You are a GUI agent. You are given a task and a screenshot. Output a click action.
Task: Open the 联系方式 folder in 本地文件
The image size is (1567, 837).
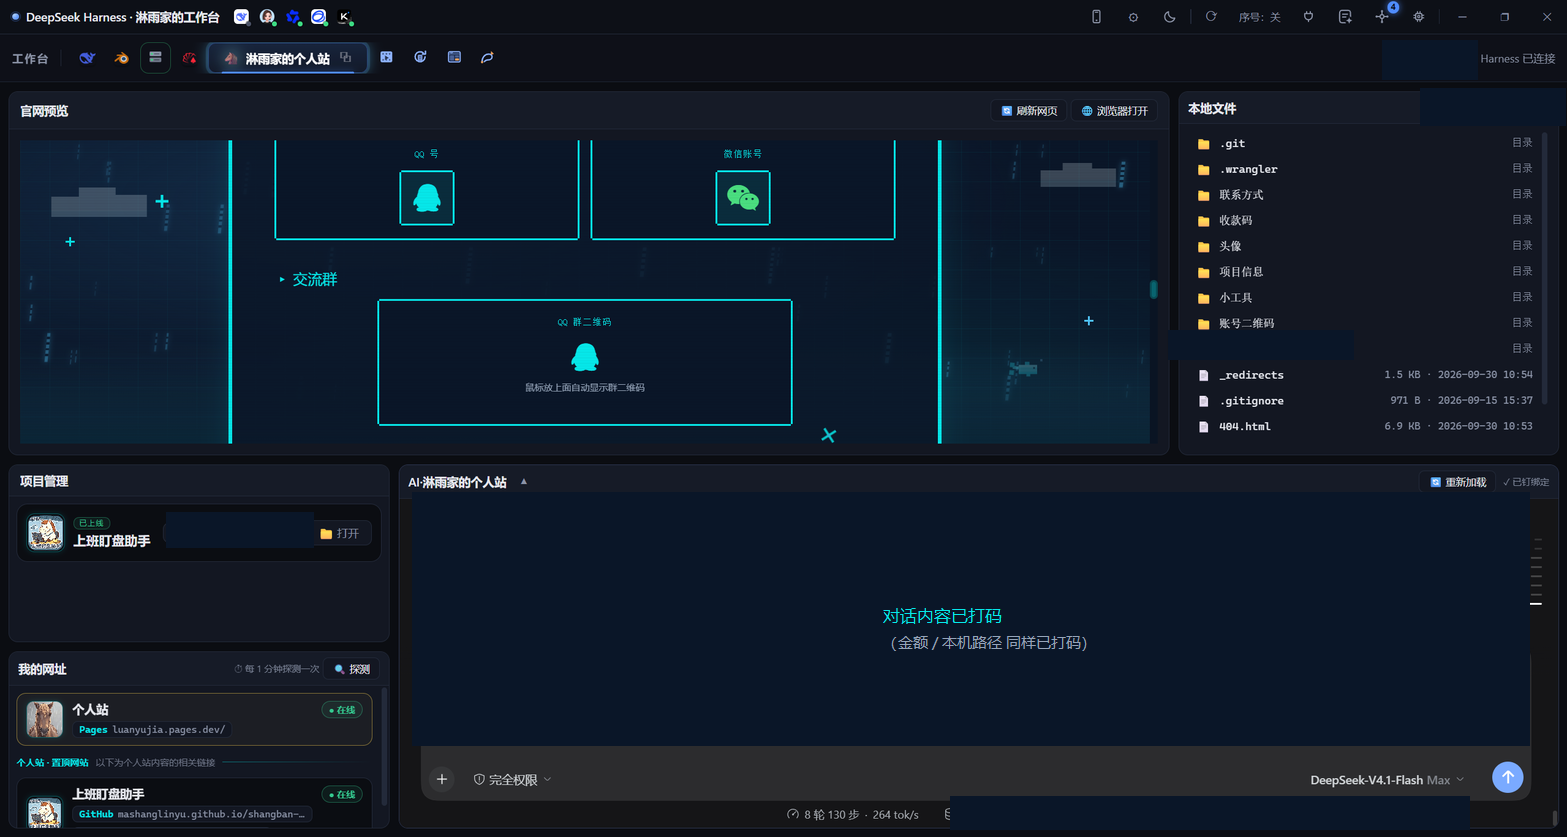[1364, 195]
